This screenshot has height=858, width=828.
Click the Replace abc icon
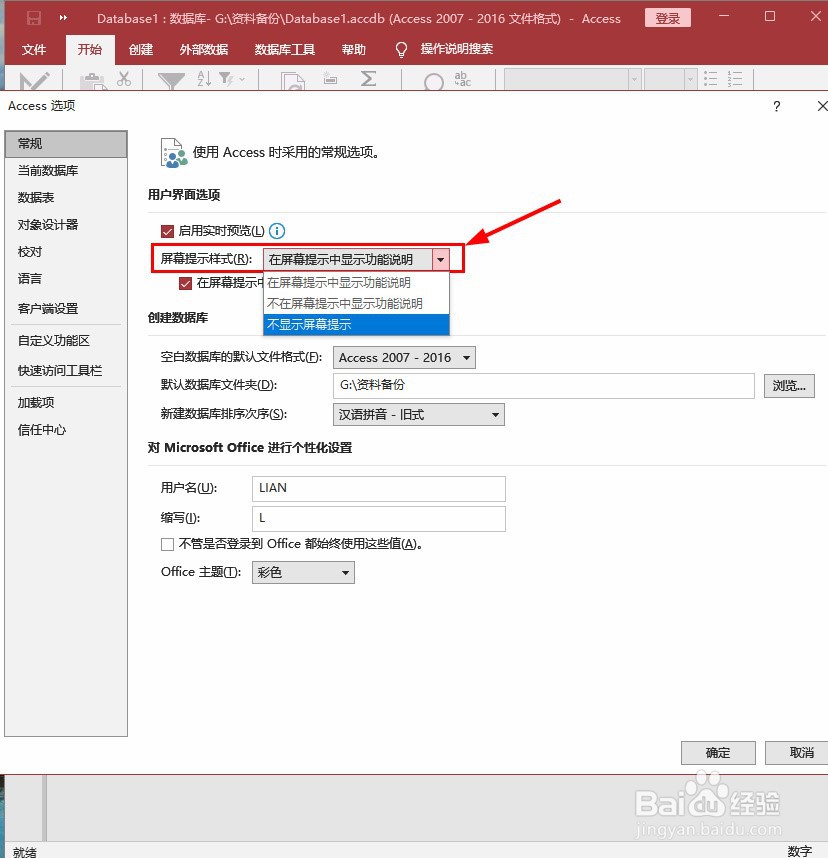[x=462, y=79]
